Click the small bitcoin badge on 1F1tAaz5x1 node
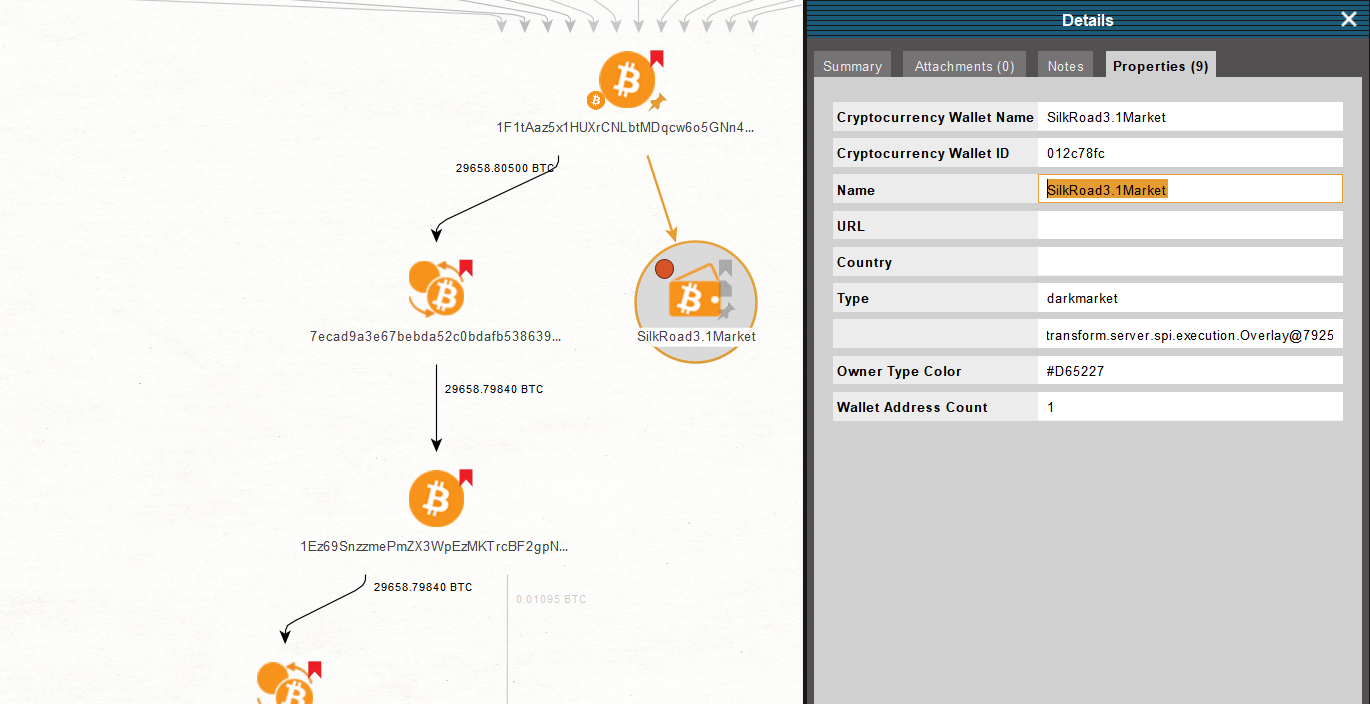Image resolution: width=1370 pixels, height=704 pixels. 595,99
